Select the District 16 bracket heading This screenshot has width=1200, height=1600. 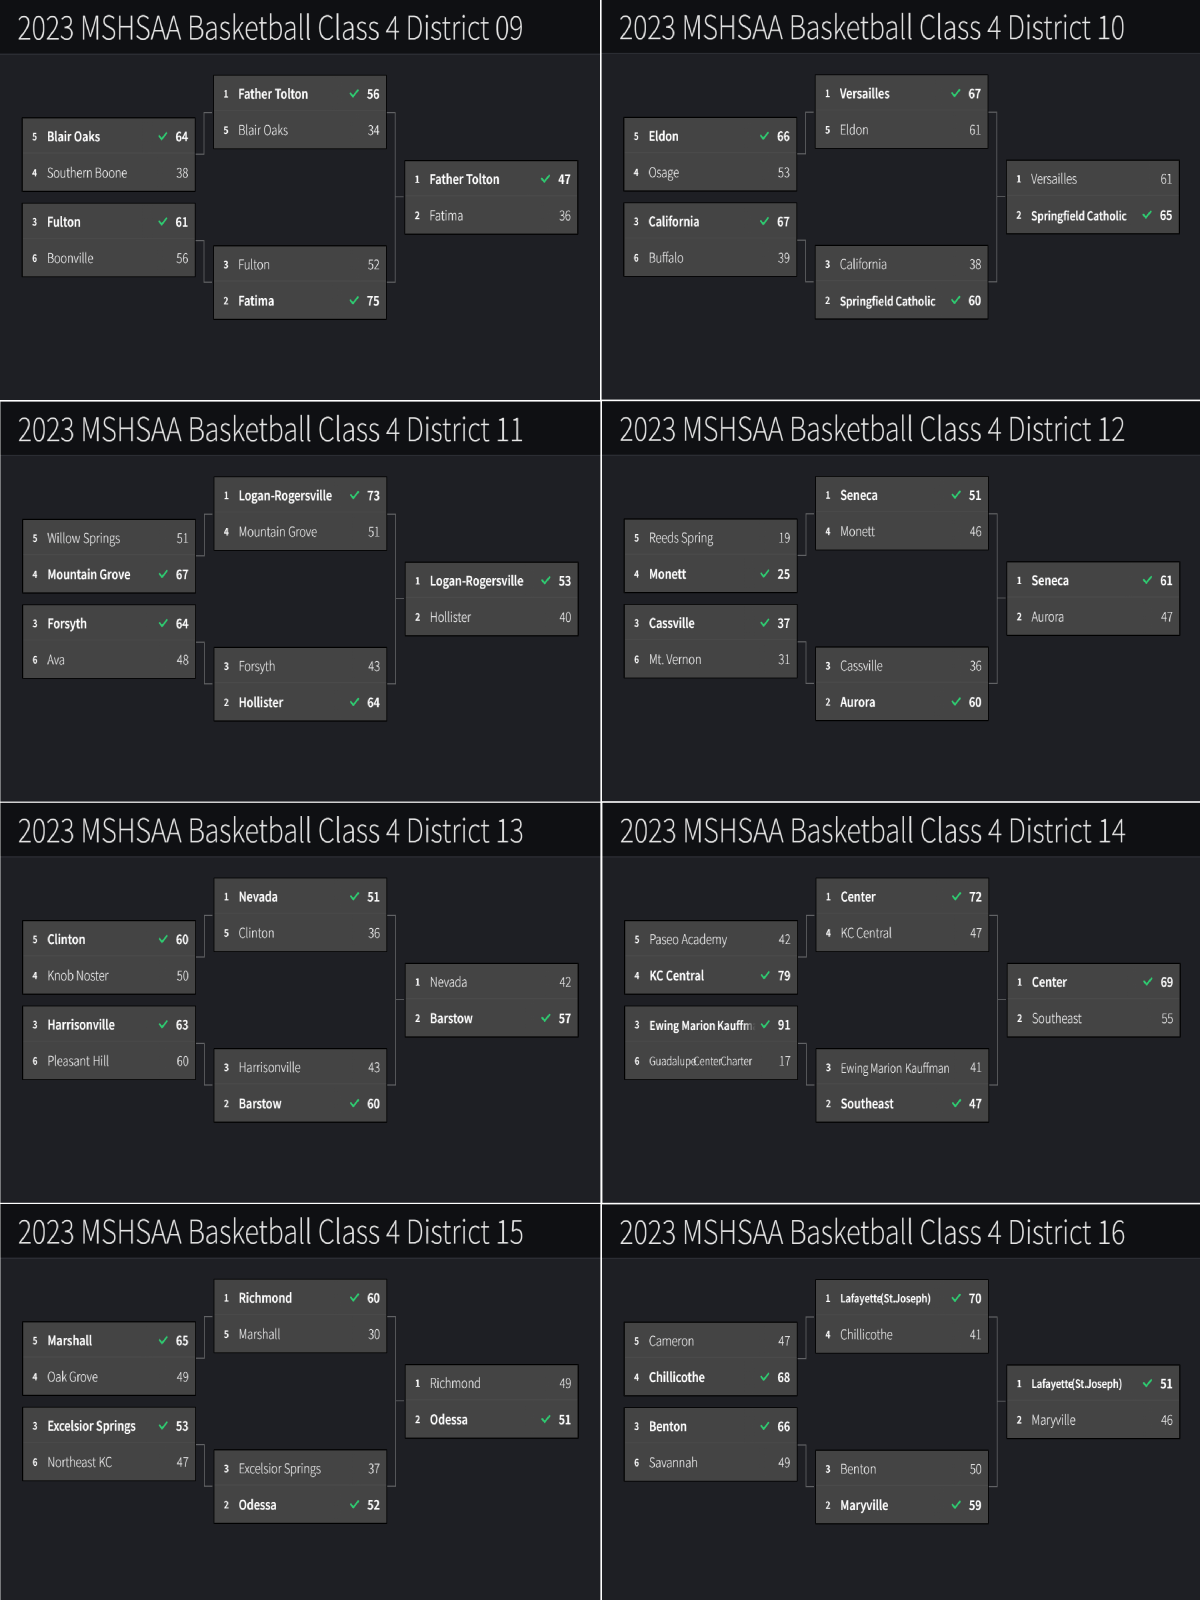click(872, 1233)
